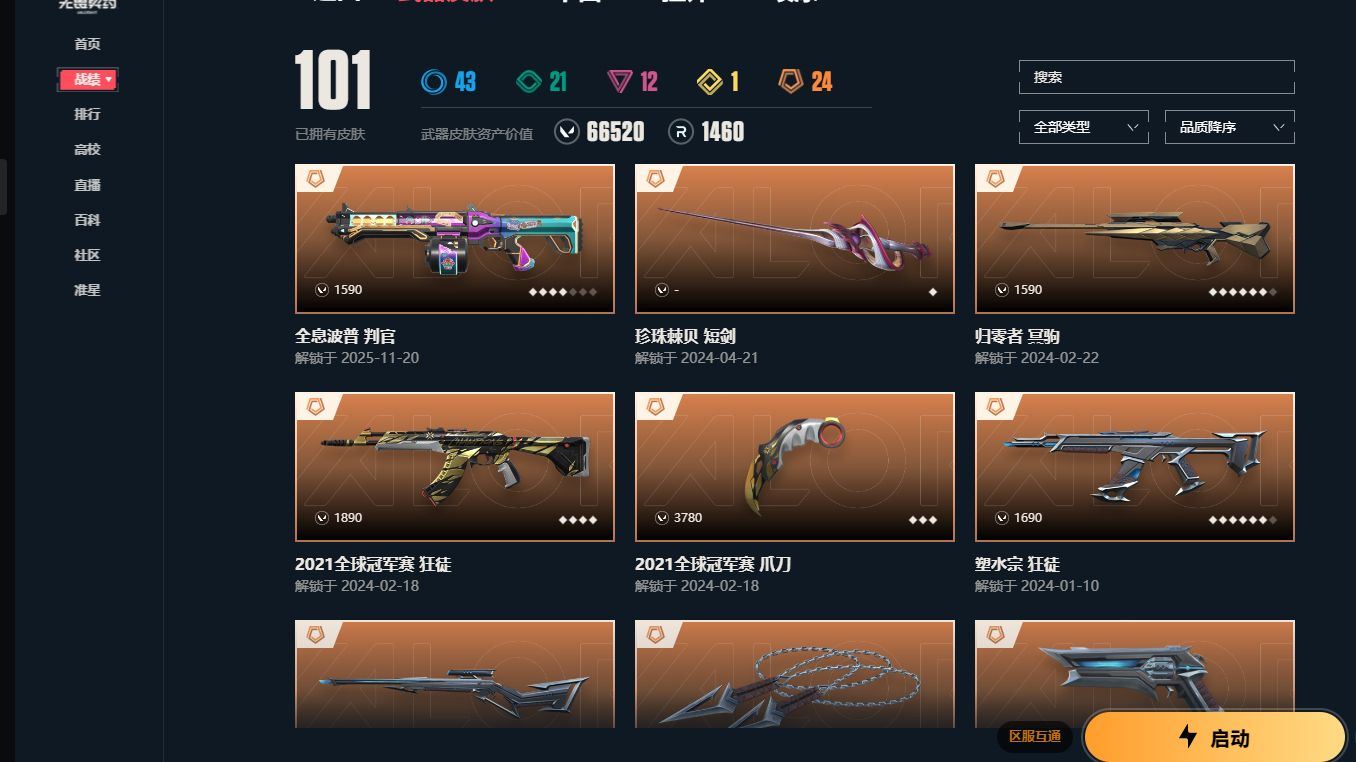Open the 准星 sidebar item
Screen dimensions: 1356x762
[x=88, y=290]
